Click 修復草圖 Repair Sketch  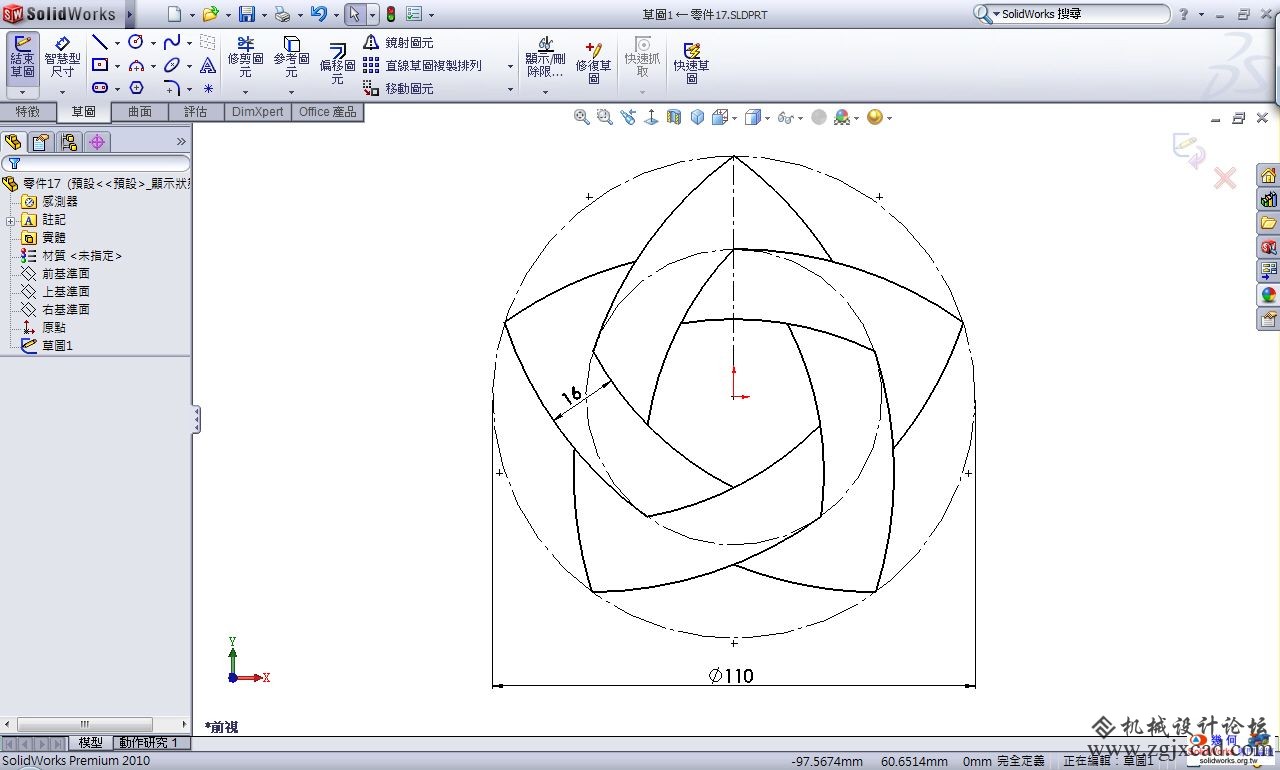click(593, 62)
